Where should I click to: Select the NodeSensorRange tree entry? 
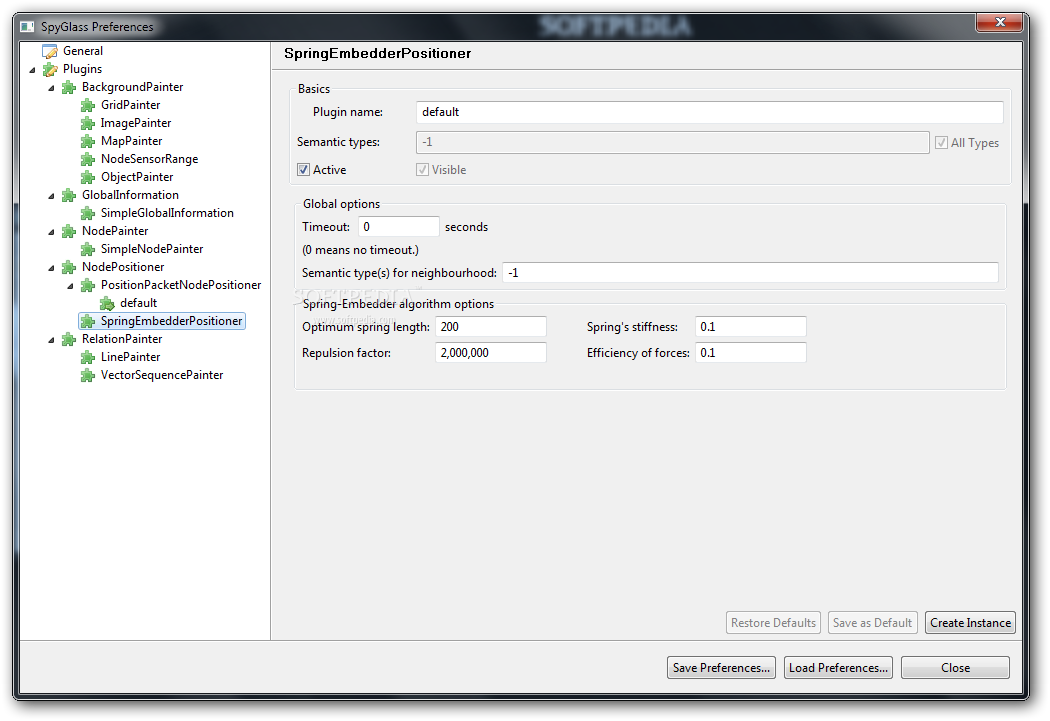tap(149, 159)
